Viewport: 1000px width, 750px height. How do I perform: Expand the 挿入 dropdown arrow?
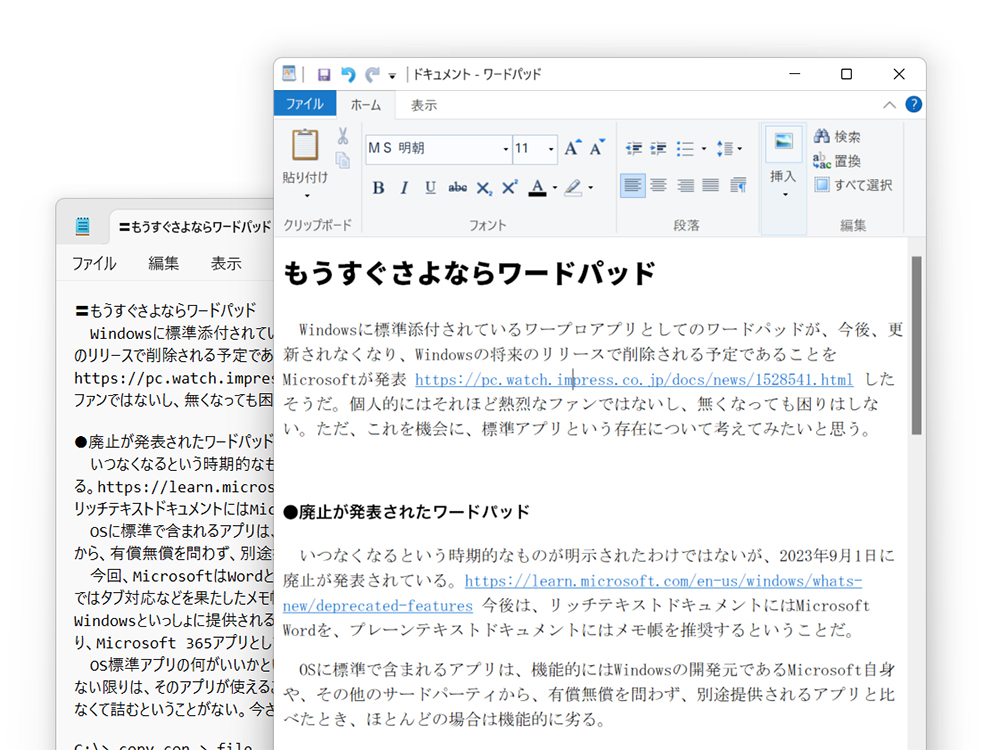tap(784, 195)
